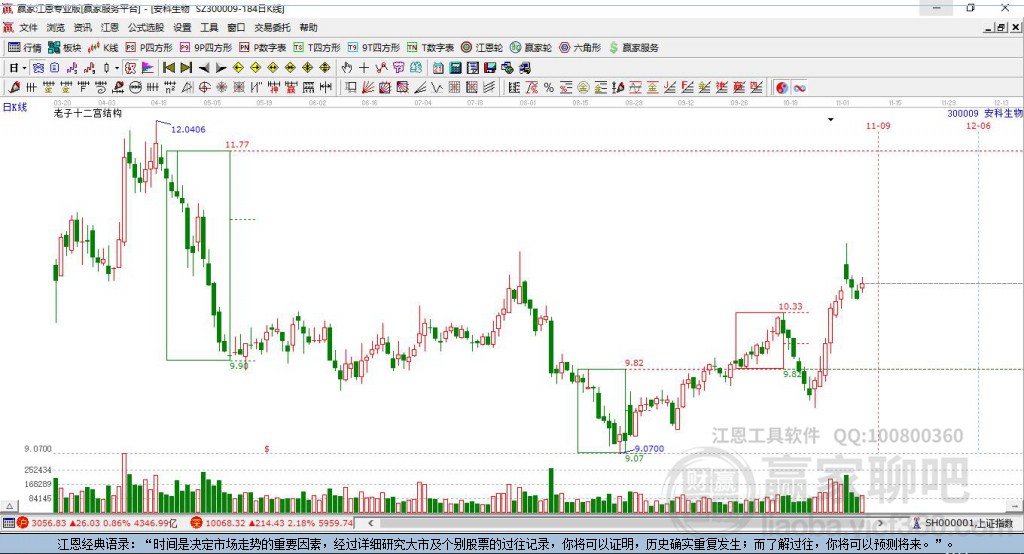Click the 12.0406 high price label
The height and width of the screenshot is (554, 1024).
[188, 129]
